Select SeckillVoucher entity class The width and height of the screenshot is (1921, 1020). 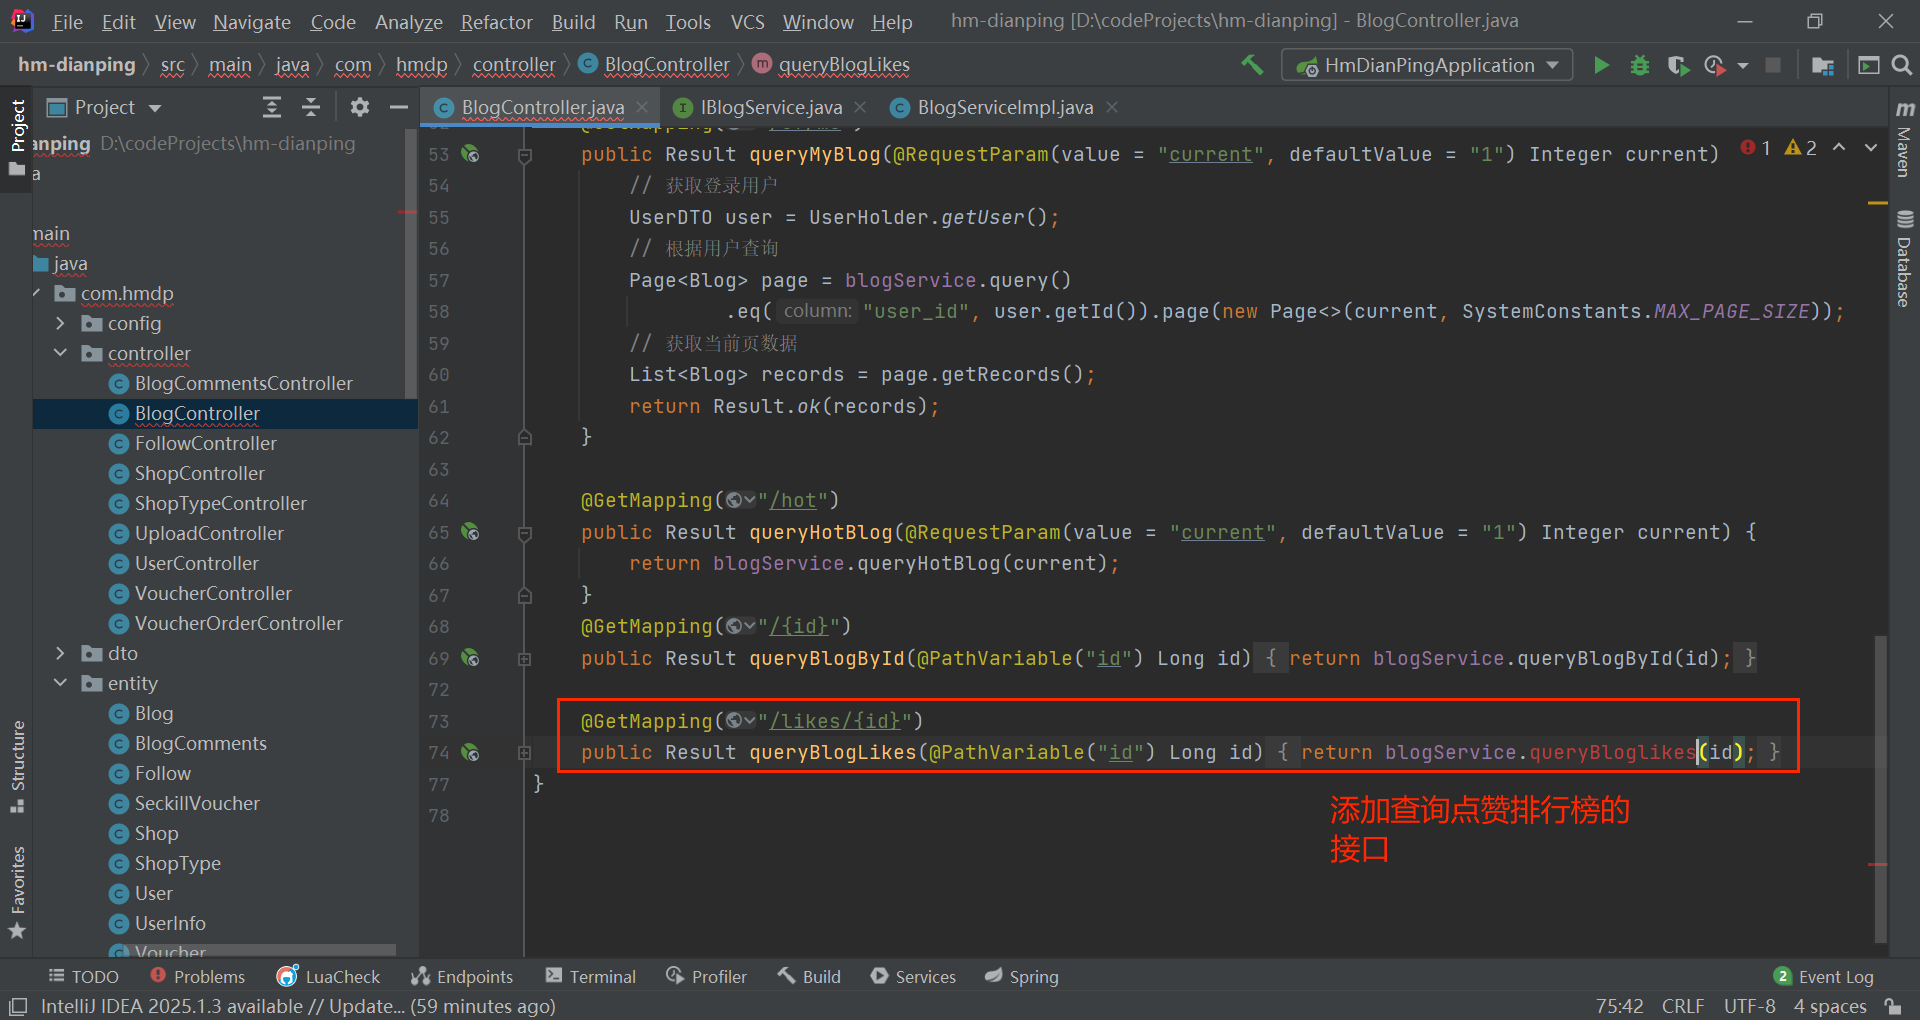[197, 803]
